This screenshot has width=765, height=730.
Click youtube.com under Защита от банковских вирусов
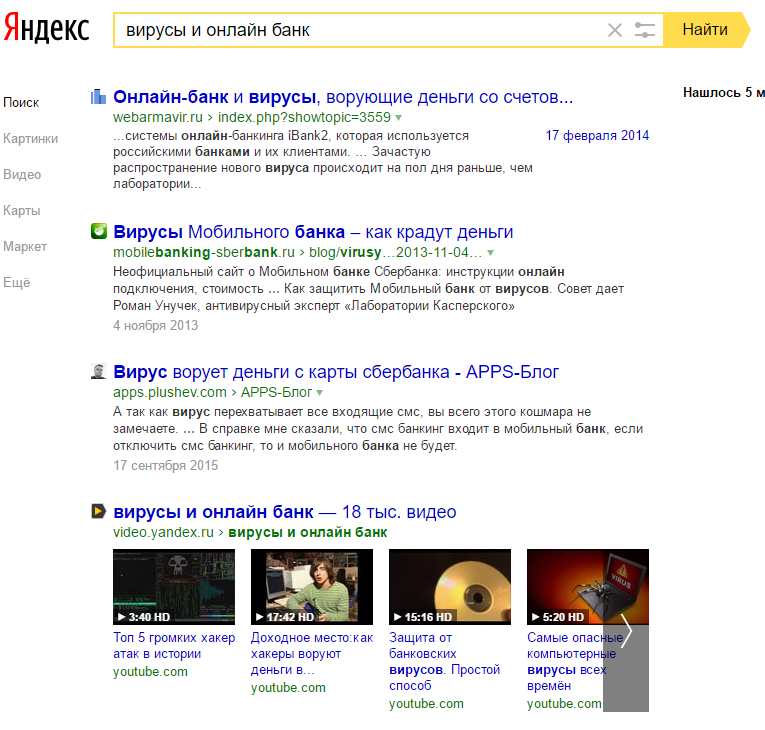426,704
